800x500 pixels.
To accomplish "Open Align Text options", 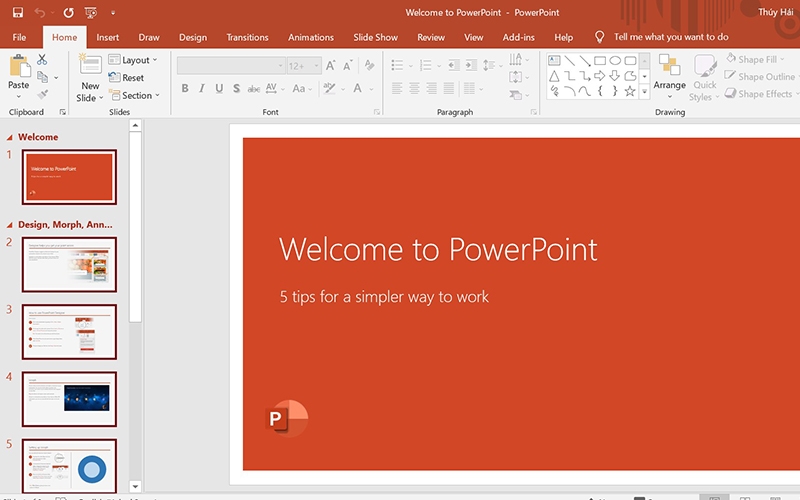I will 519,77.
